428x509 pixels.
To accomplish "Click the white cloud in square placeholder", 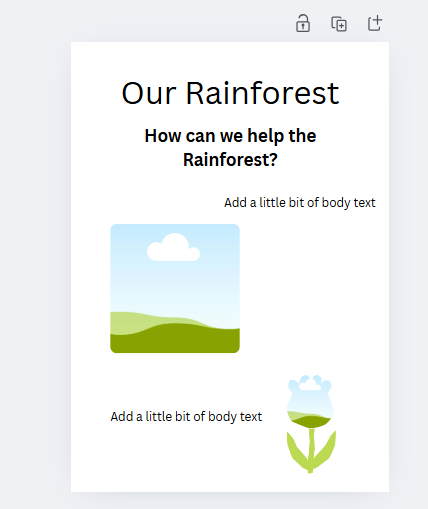I will coord(174,248).
